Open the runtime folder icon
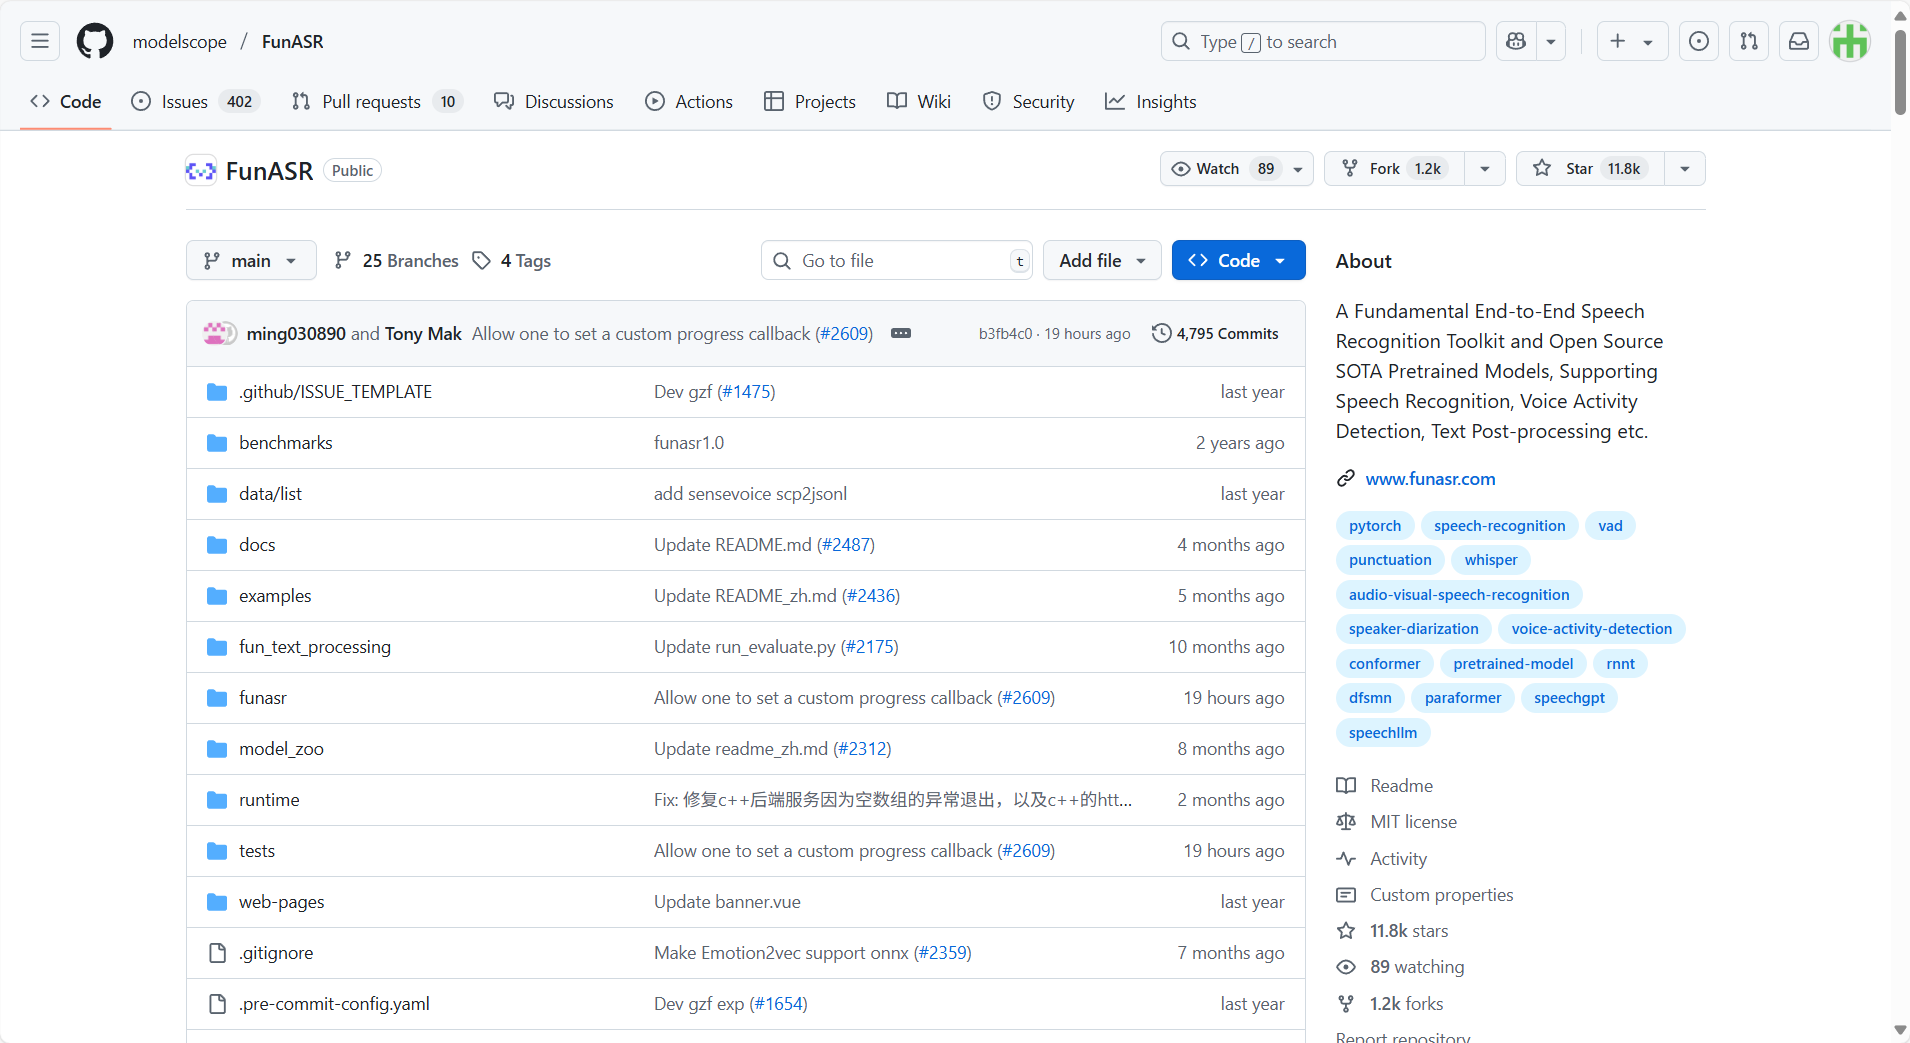This screenshot has height=1043, width=1910. point(217,799)
